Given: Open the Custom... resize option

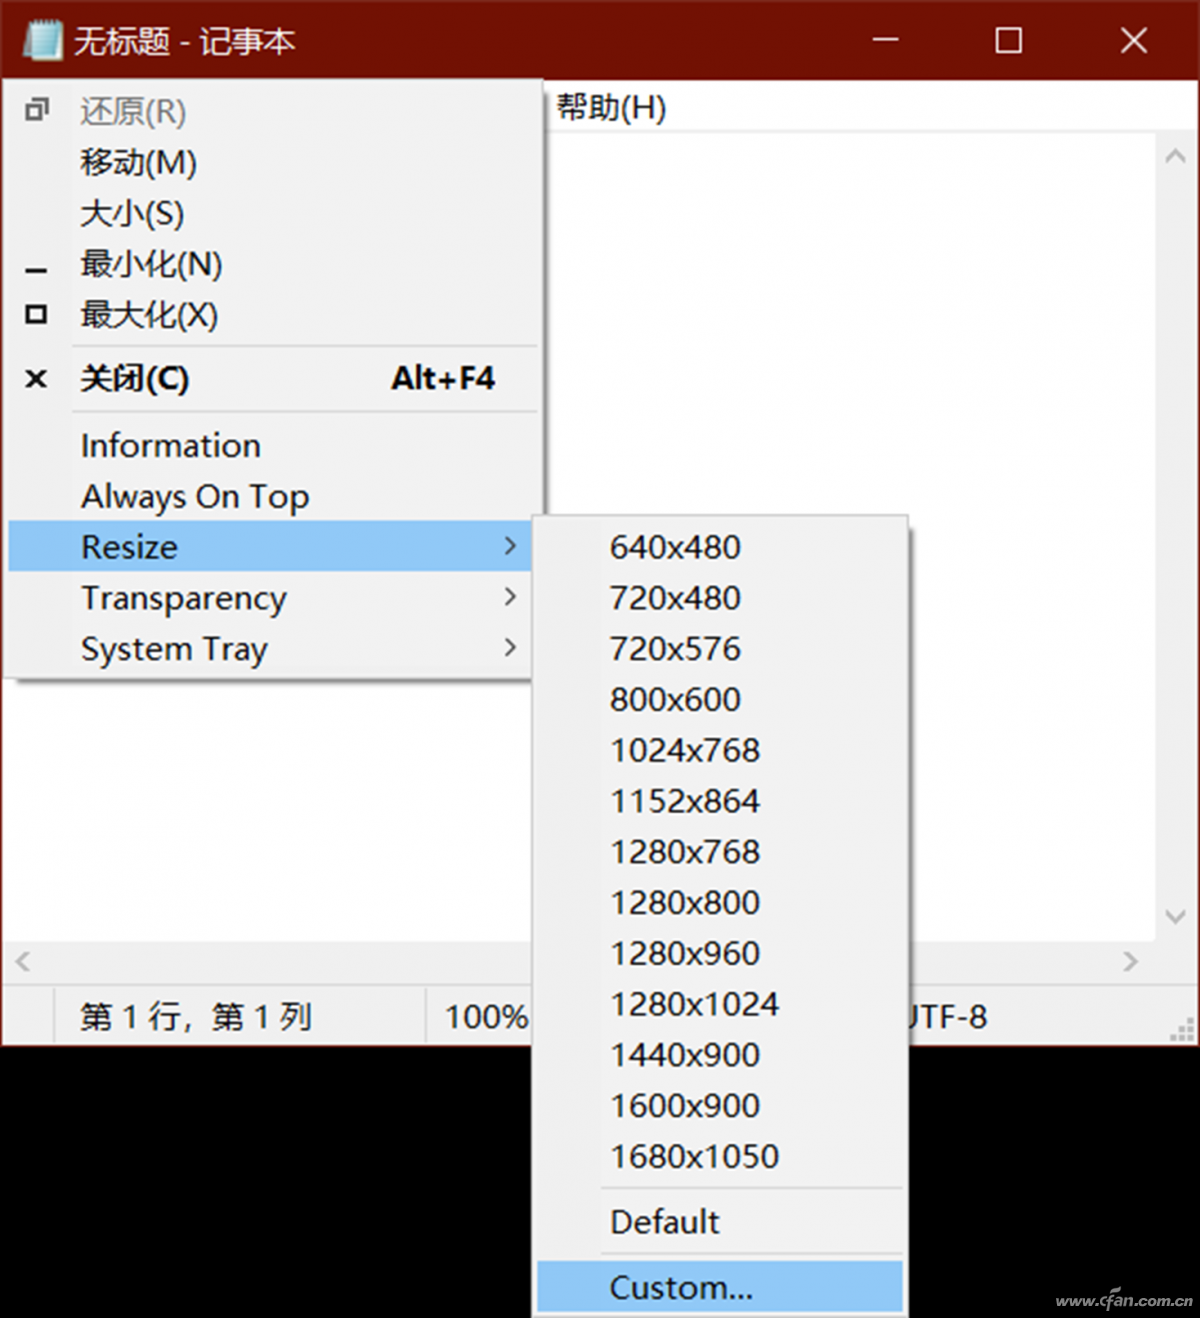Looking at the screenshot, I should [x=720, y=1287].
